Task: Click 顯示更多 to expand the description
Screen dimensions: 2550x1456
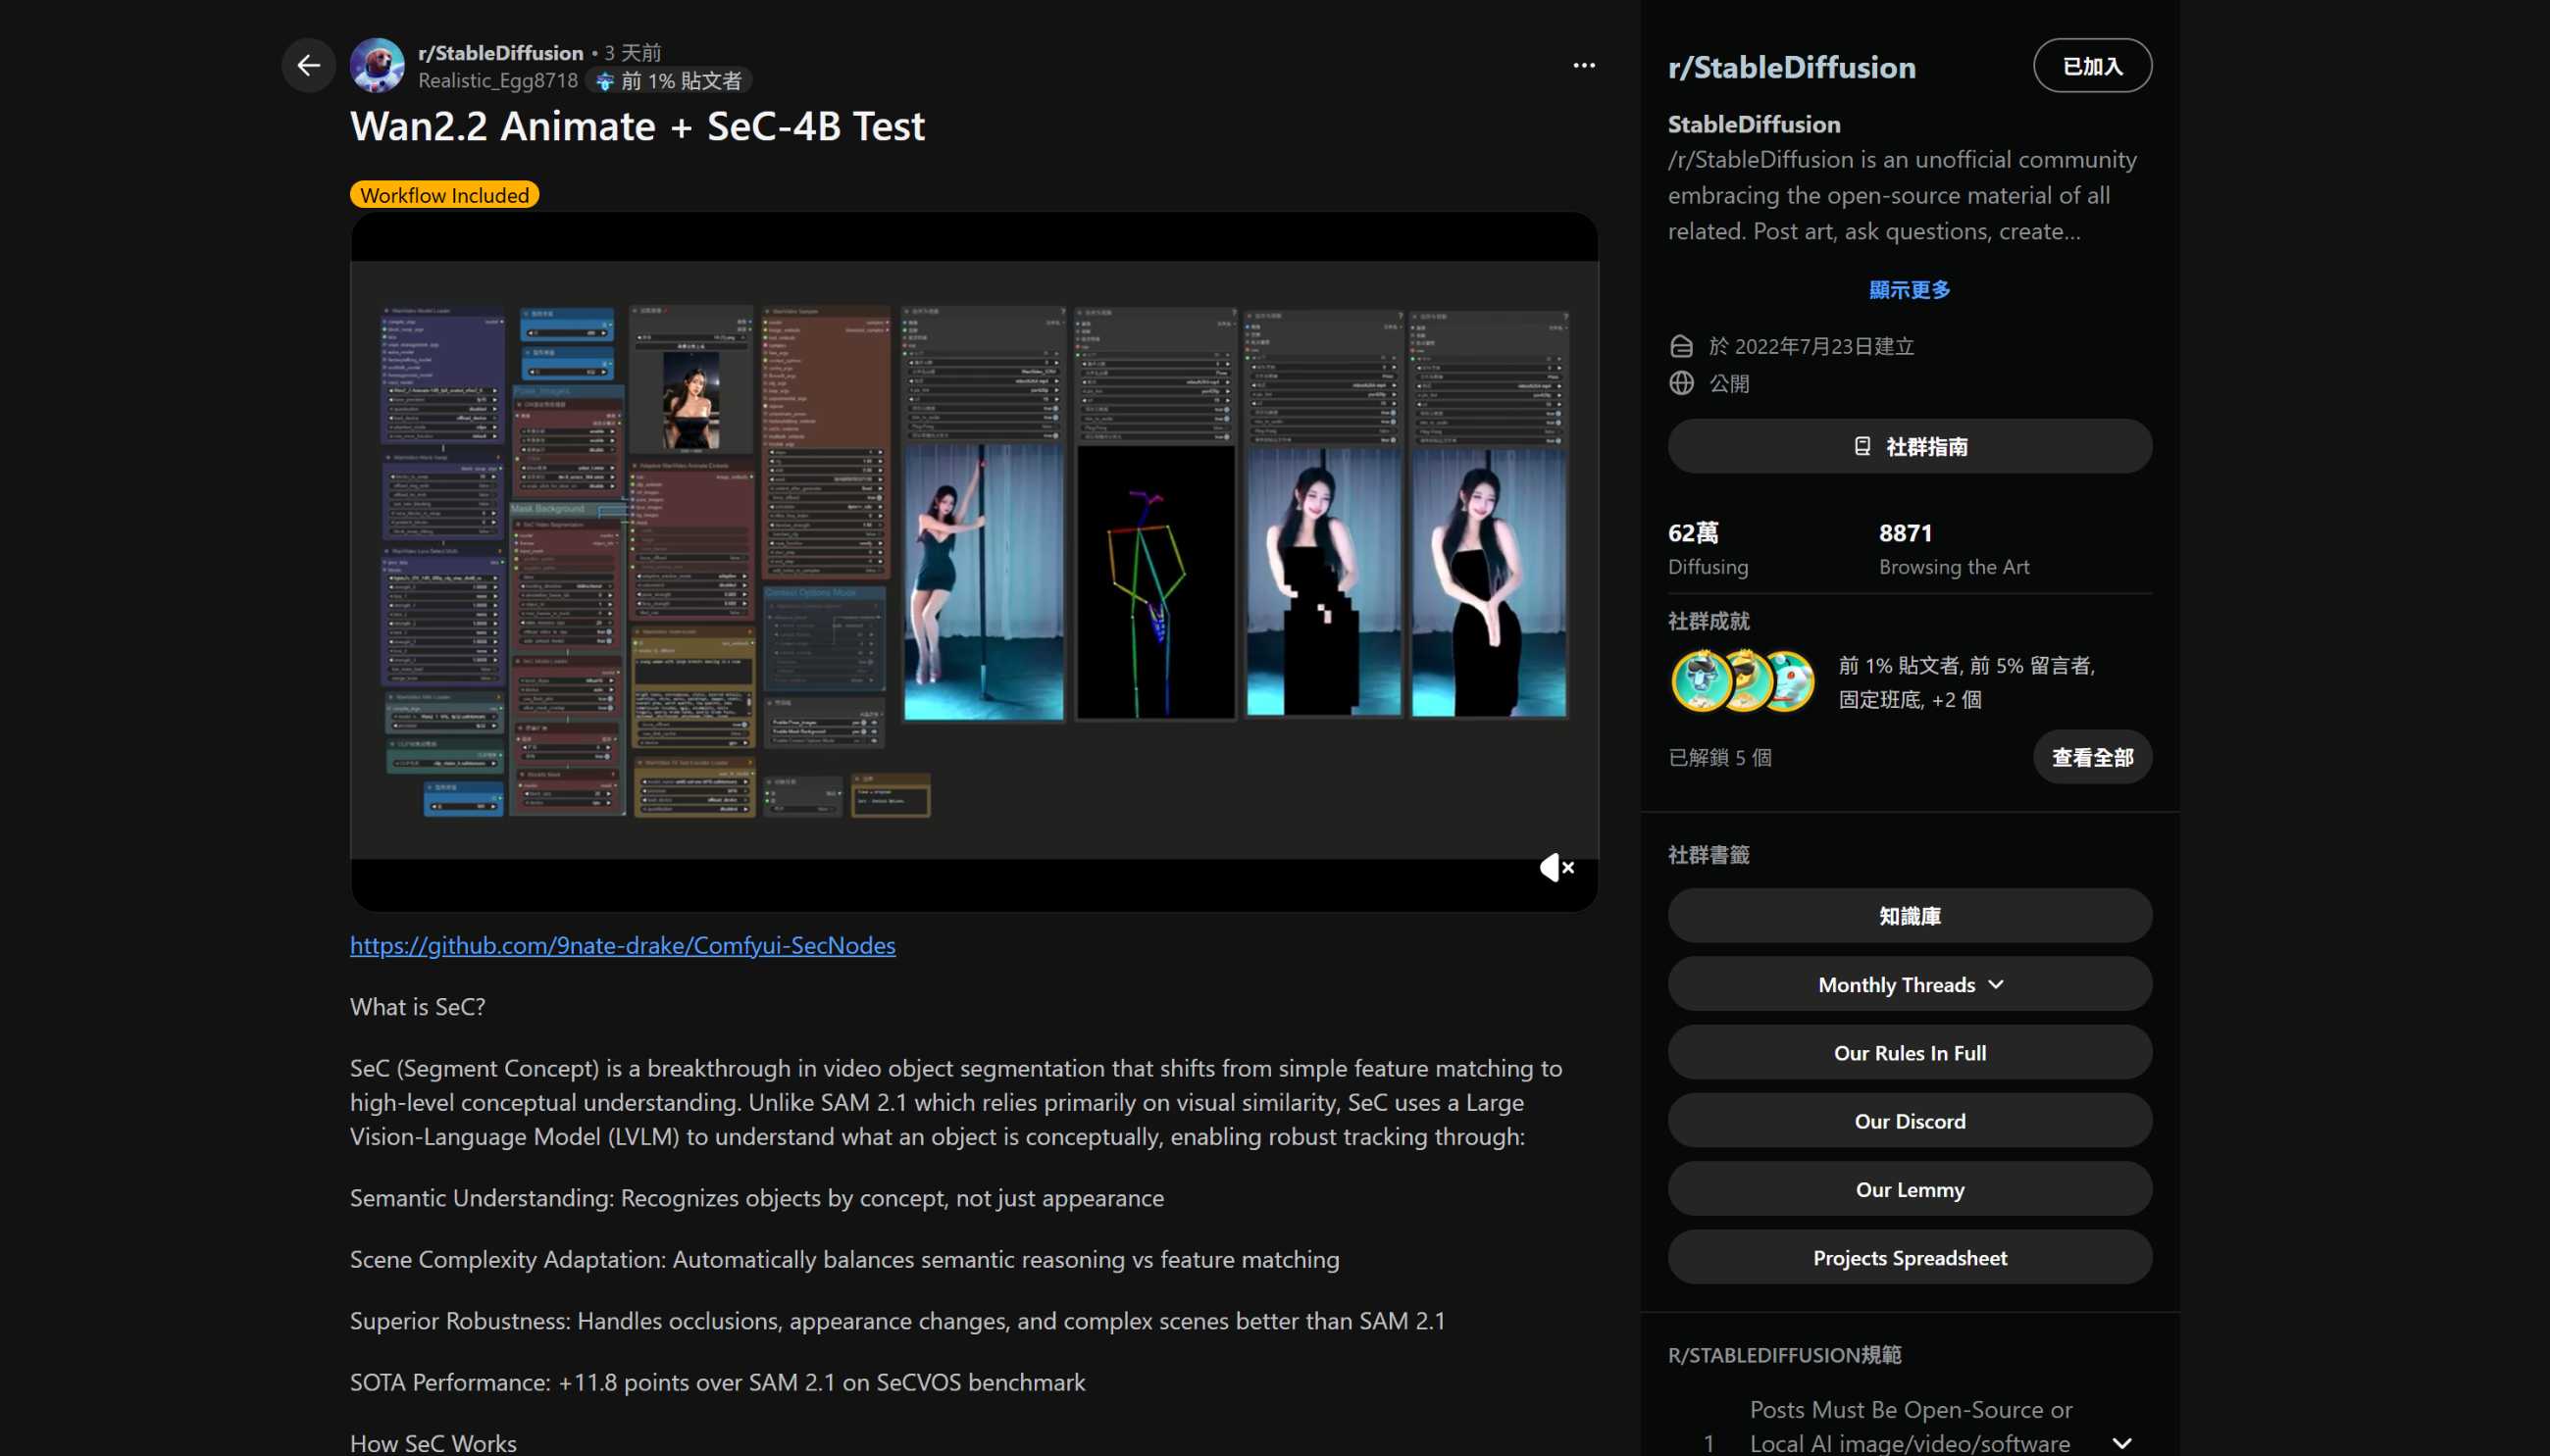Action: 1909,290
